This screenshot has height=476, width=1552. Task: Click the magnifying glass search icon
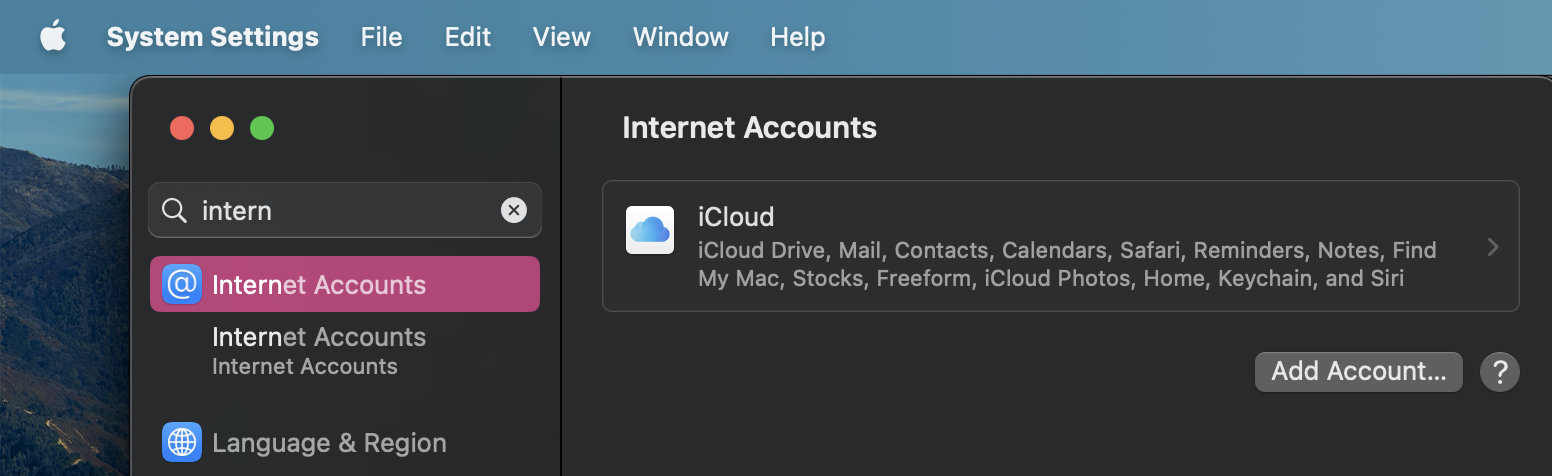coord(174,210)
